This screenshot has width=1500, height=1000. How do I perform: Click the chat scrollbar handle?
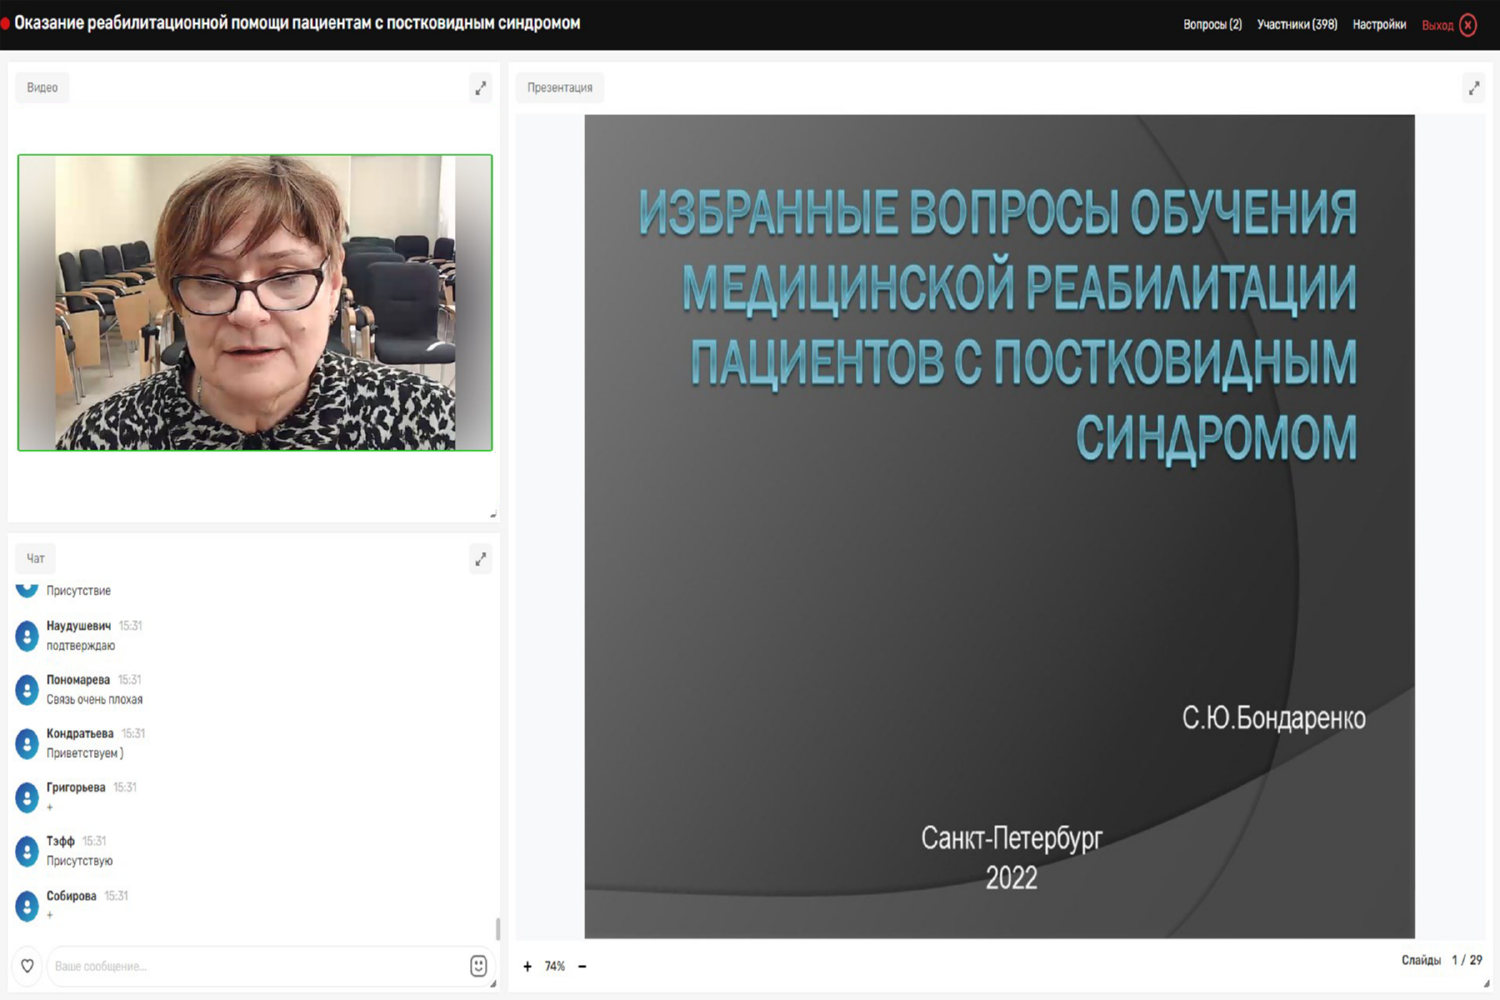(497, 929)
